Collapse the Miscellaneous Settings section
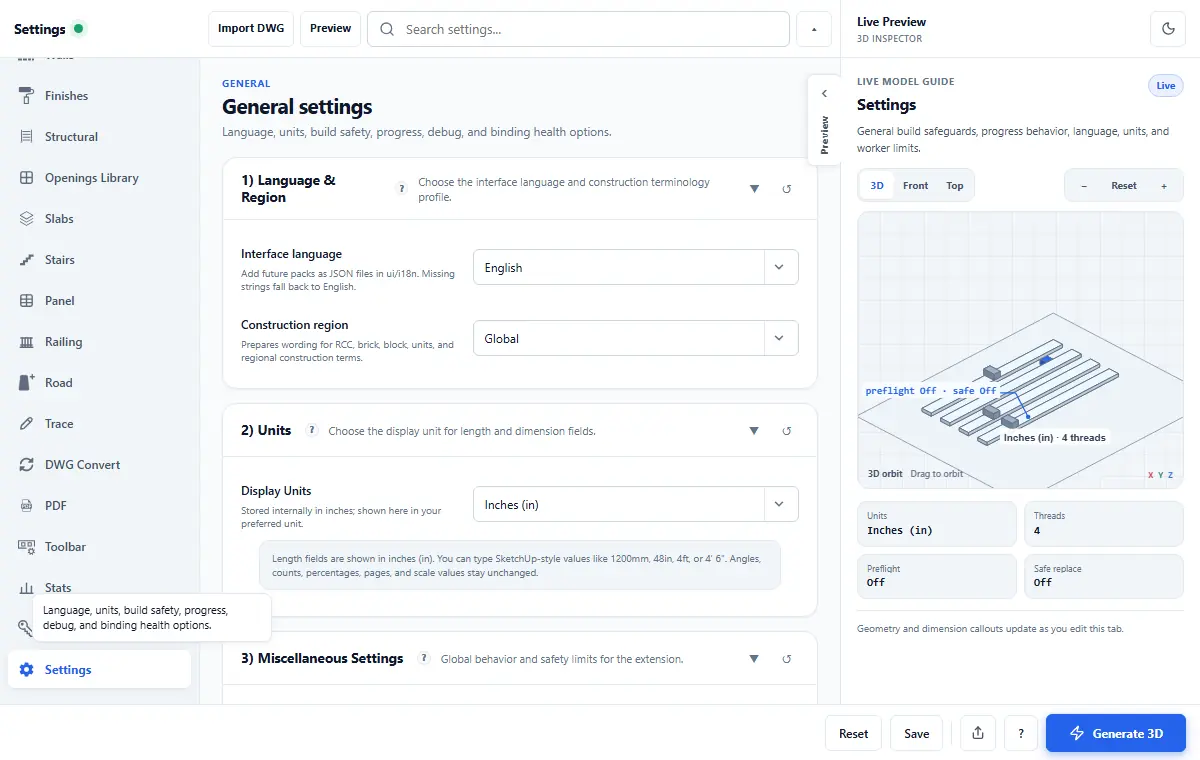This screenshot has height=760, width=1200. tap(754, 659)
